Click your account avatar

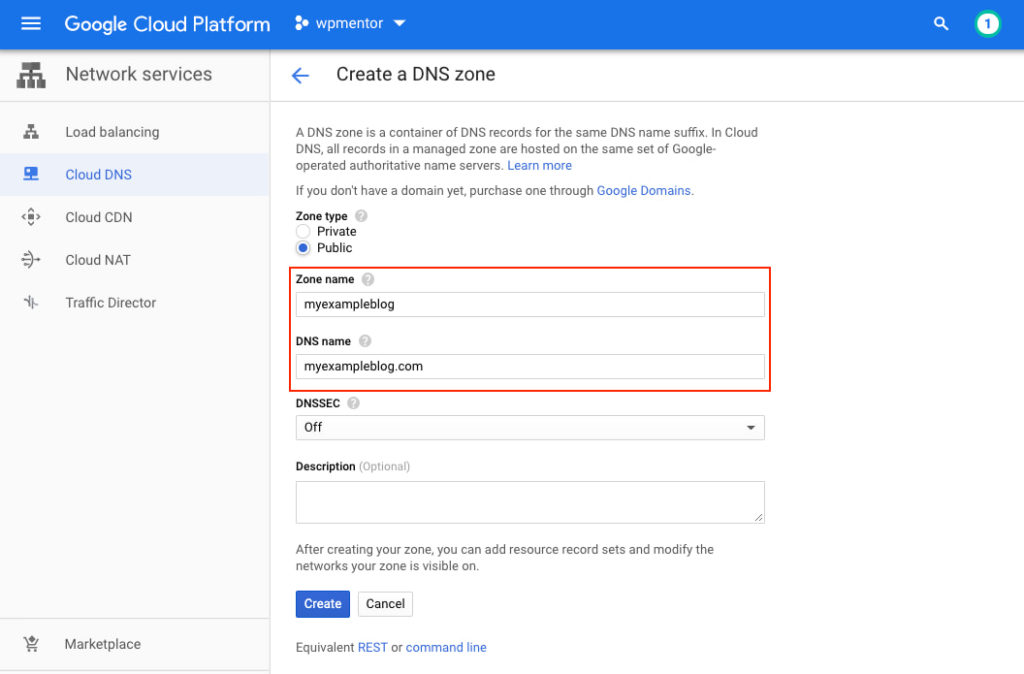pyautogui.click(x=988, y=23)
